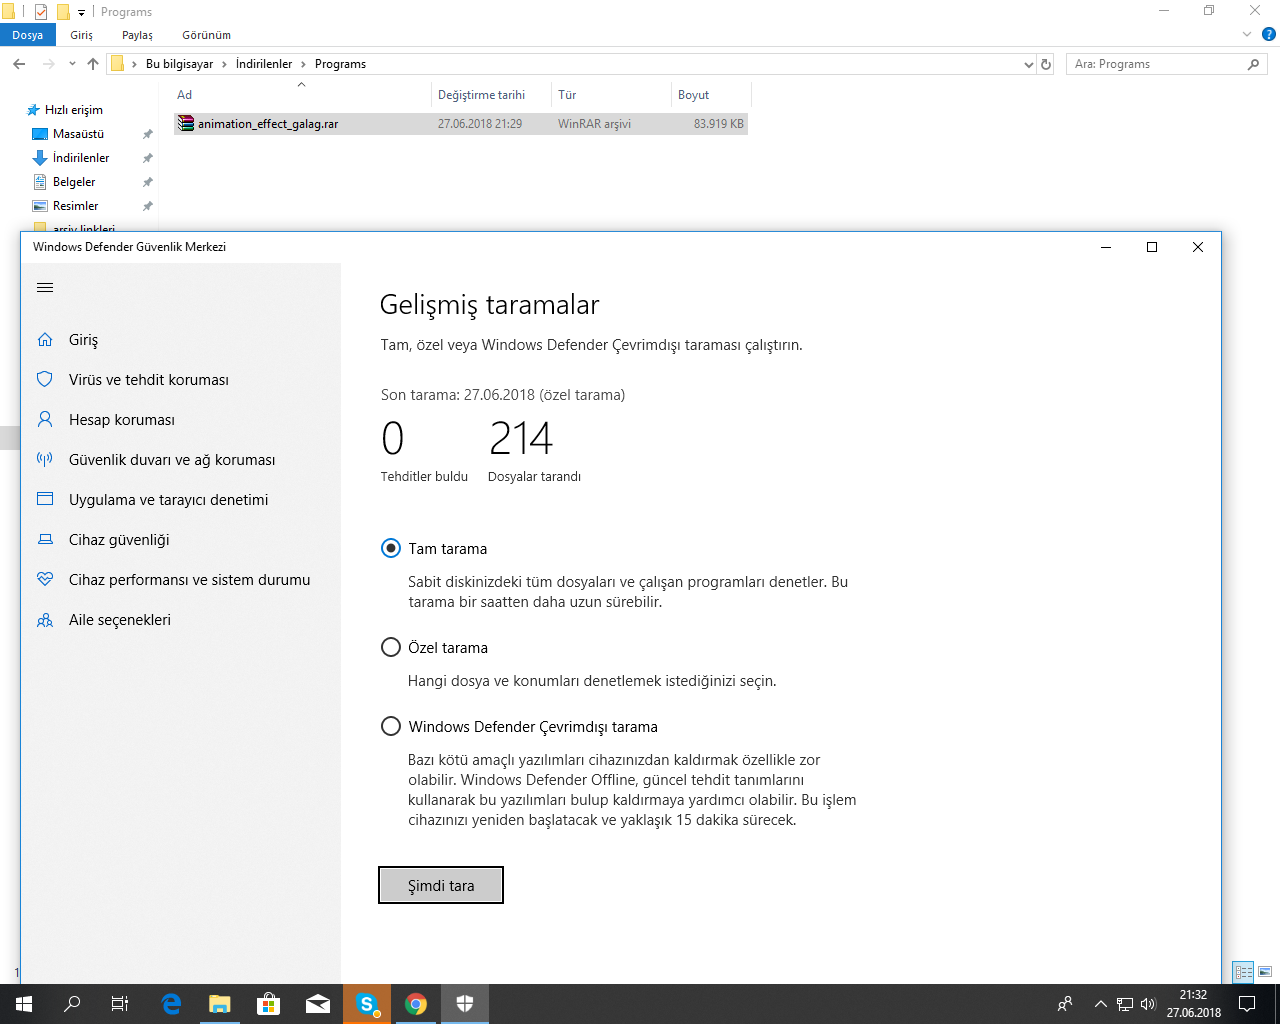The image size is (1280, 1024).
Task: Refresh the Programs folder view
Action: [1046, 64]
